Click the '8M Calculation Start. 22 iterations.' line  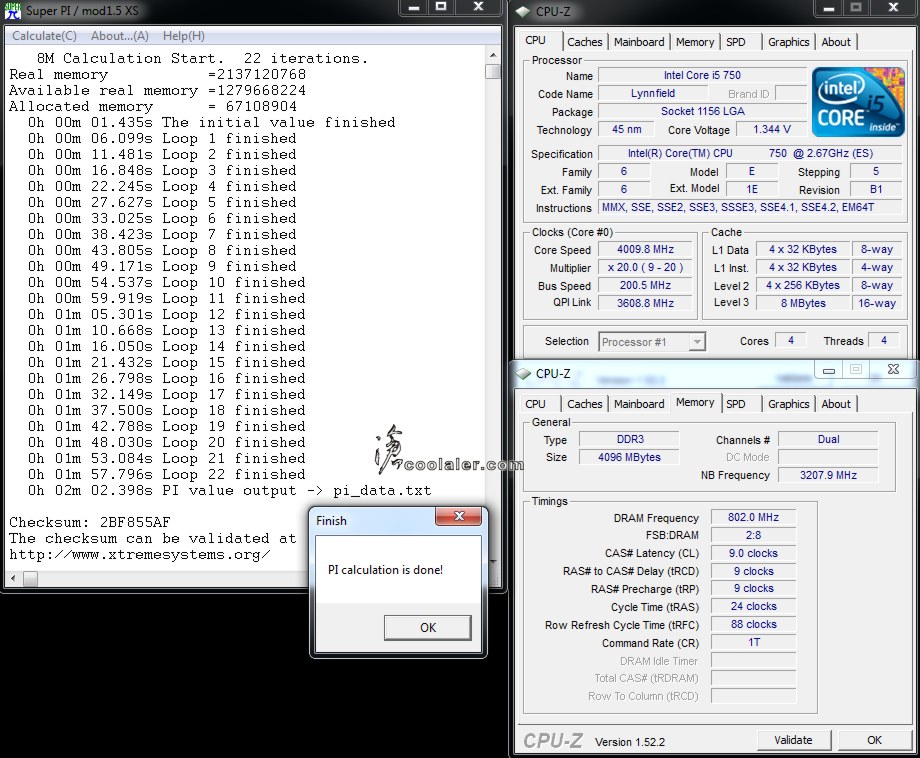pyautogui.click(x=202, y=58)
